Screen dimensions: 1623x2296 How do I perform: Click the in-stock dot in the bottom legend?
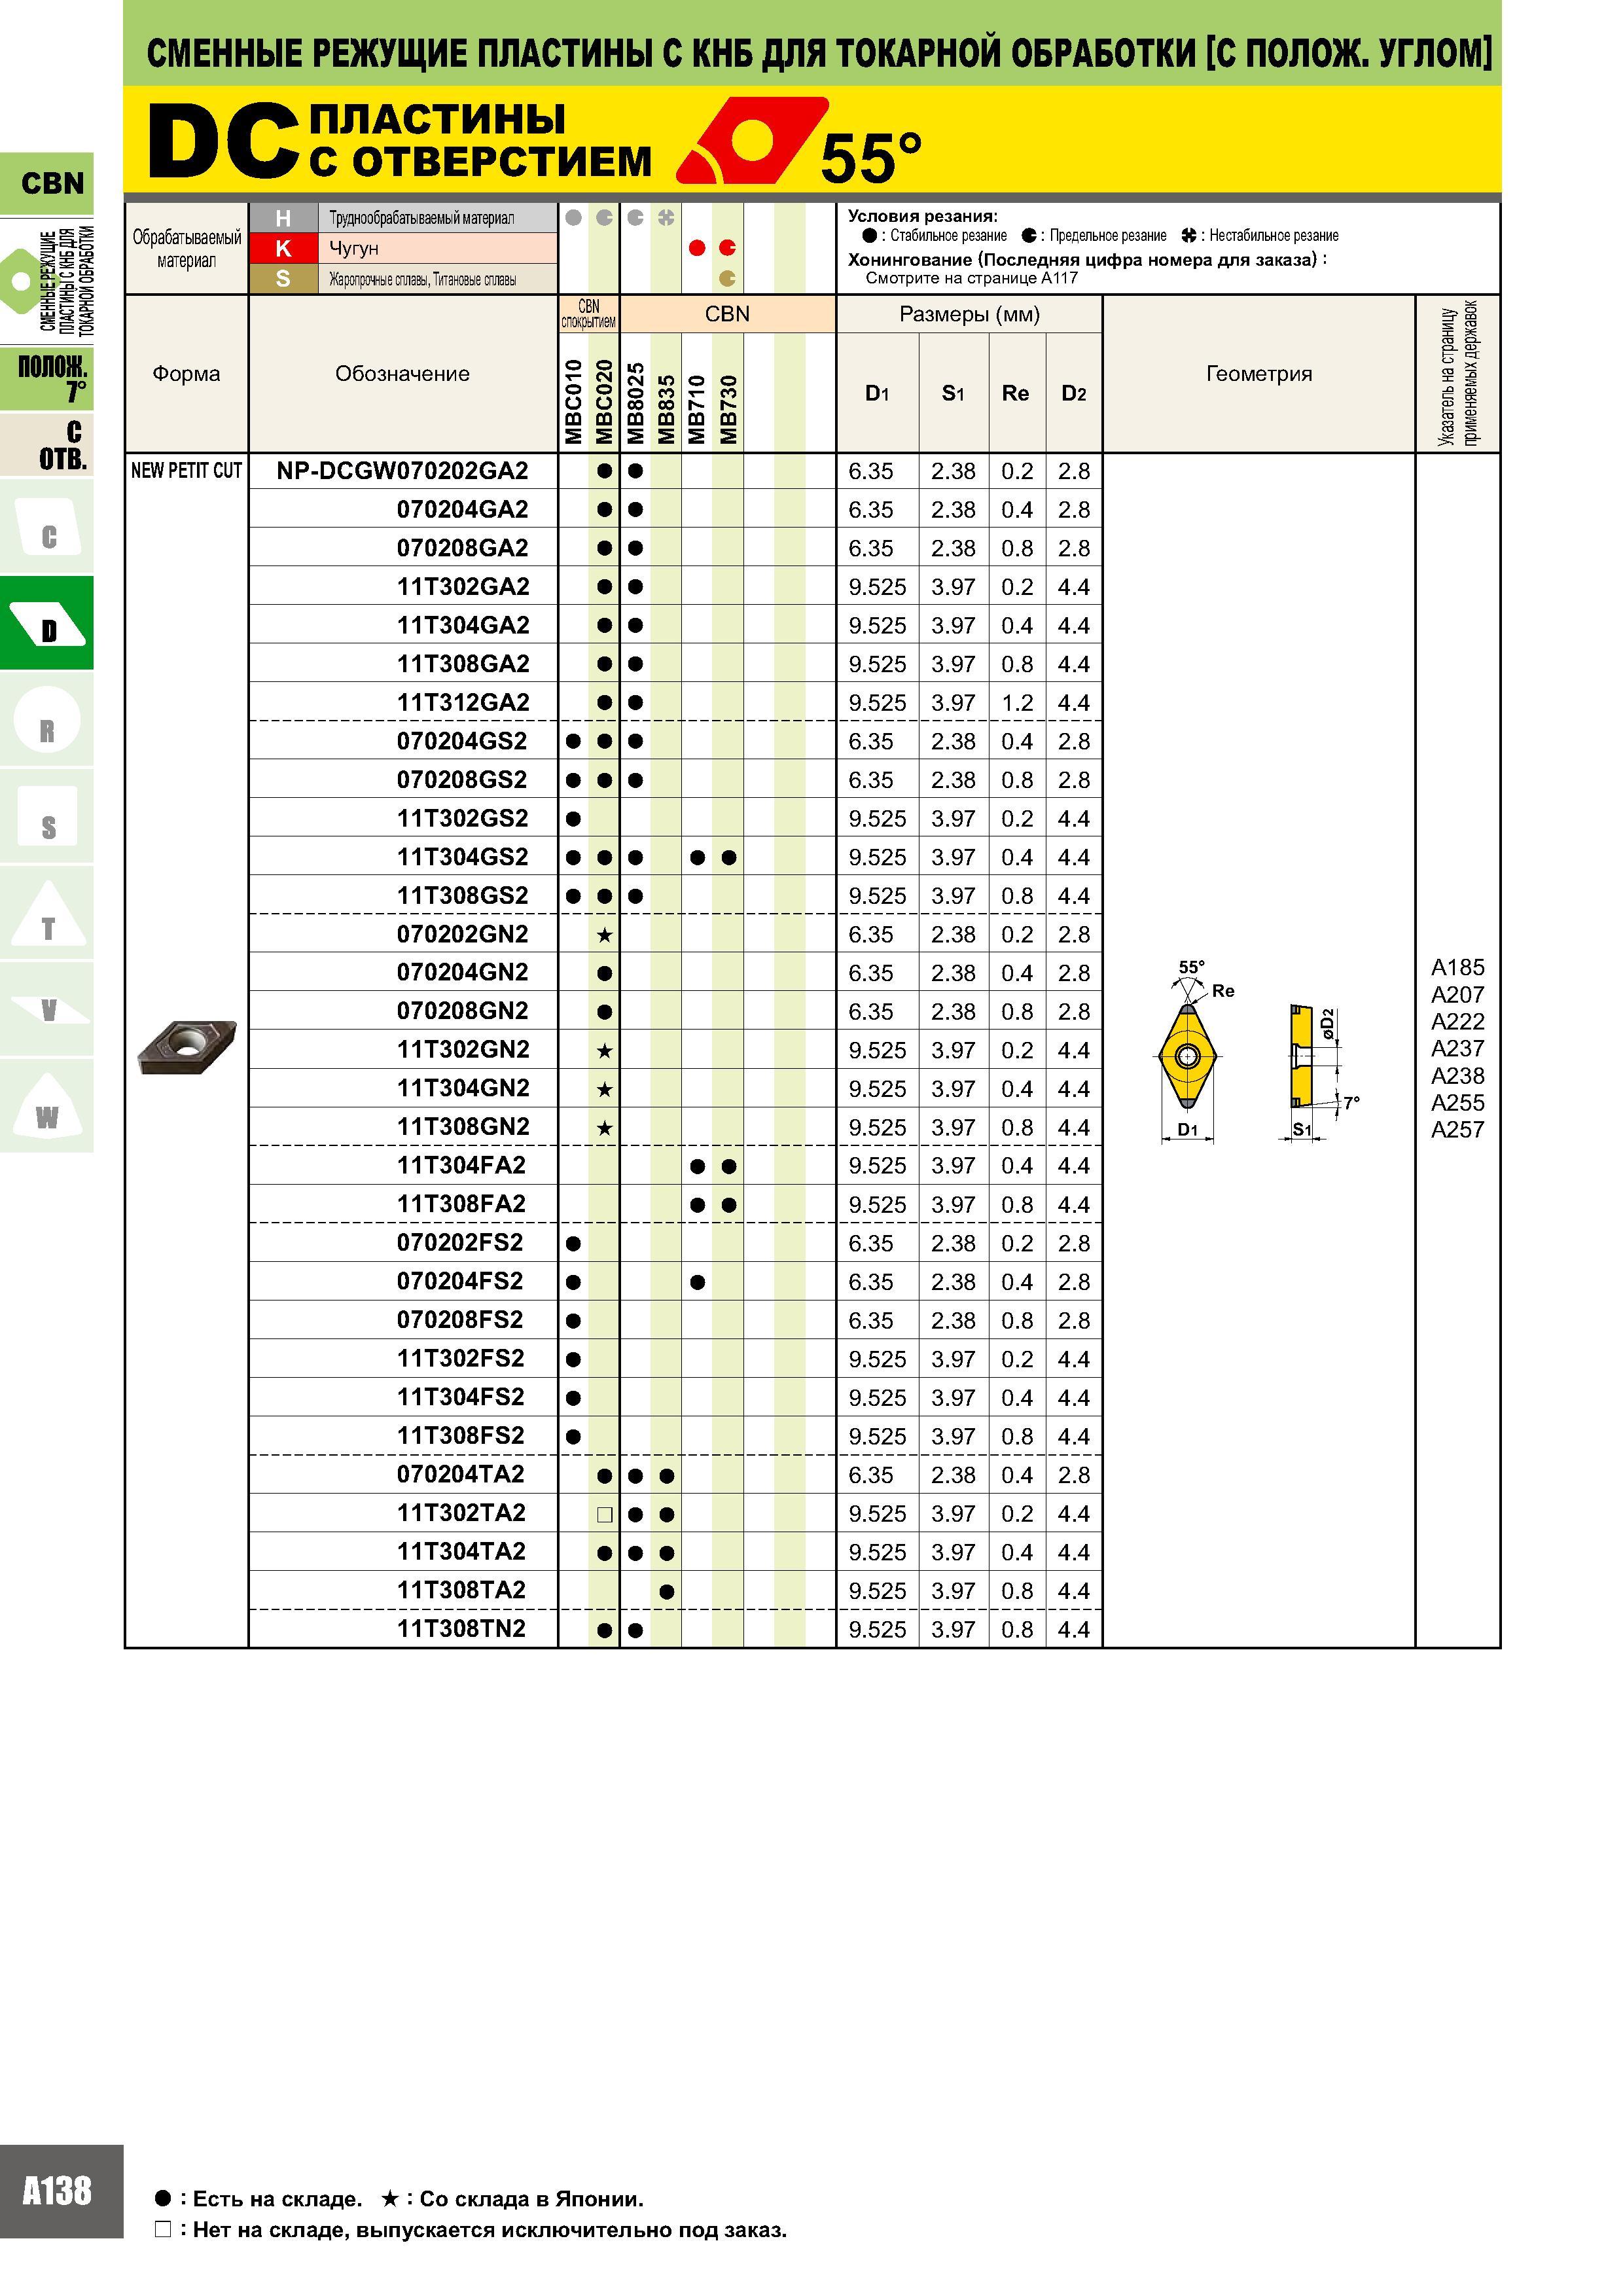coord(163,2198)
